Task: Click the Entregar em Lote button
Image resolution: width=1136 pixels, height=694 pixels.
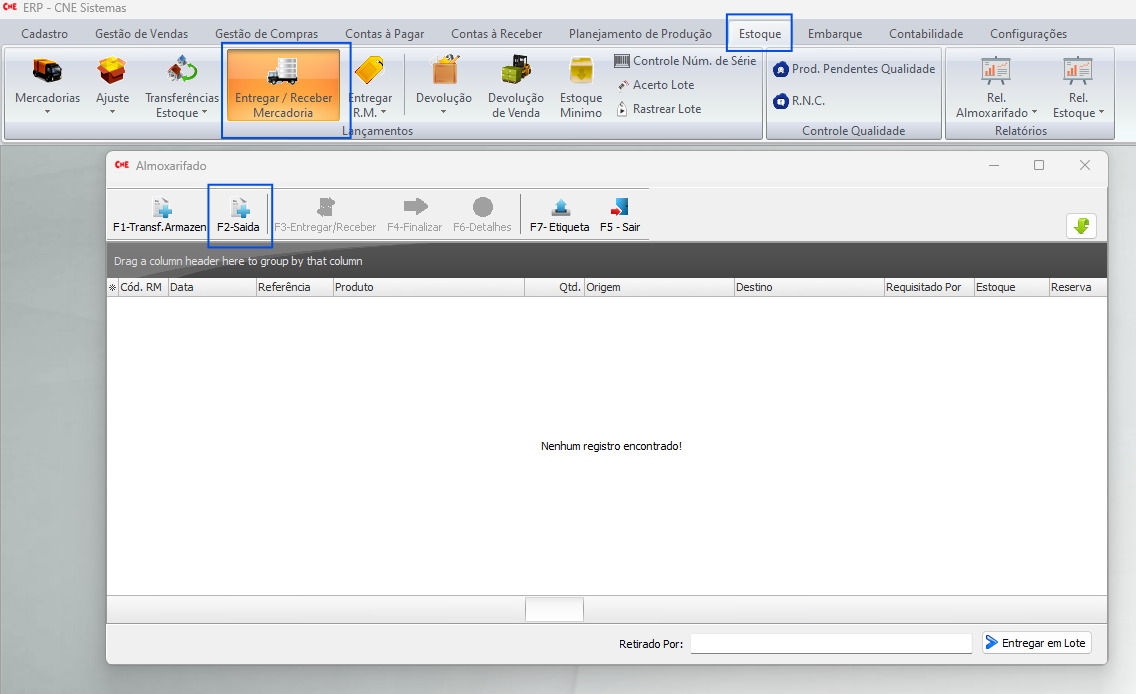Action: [x=1036, y=643]
